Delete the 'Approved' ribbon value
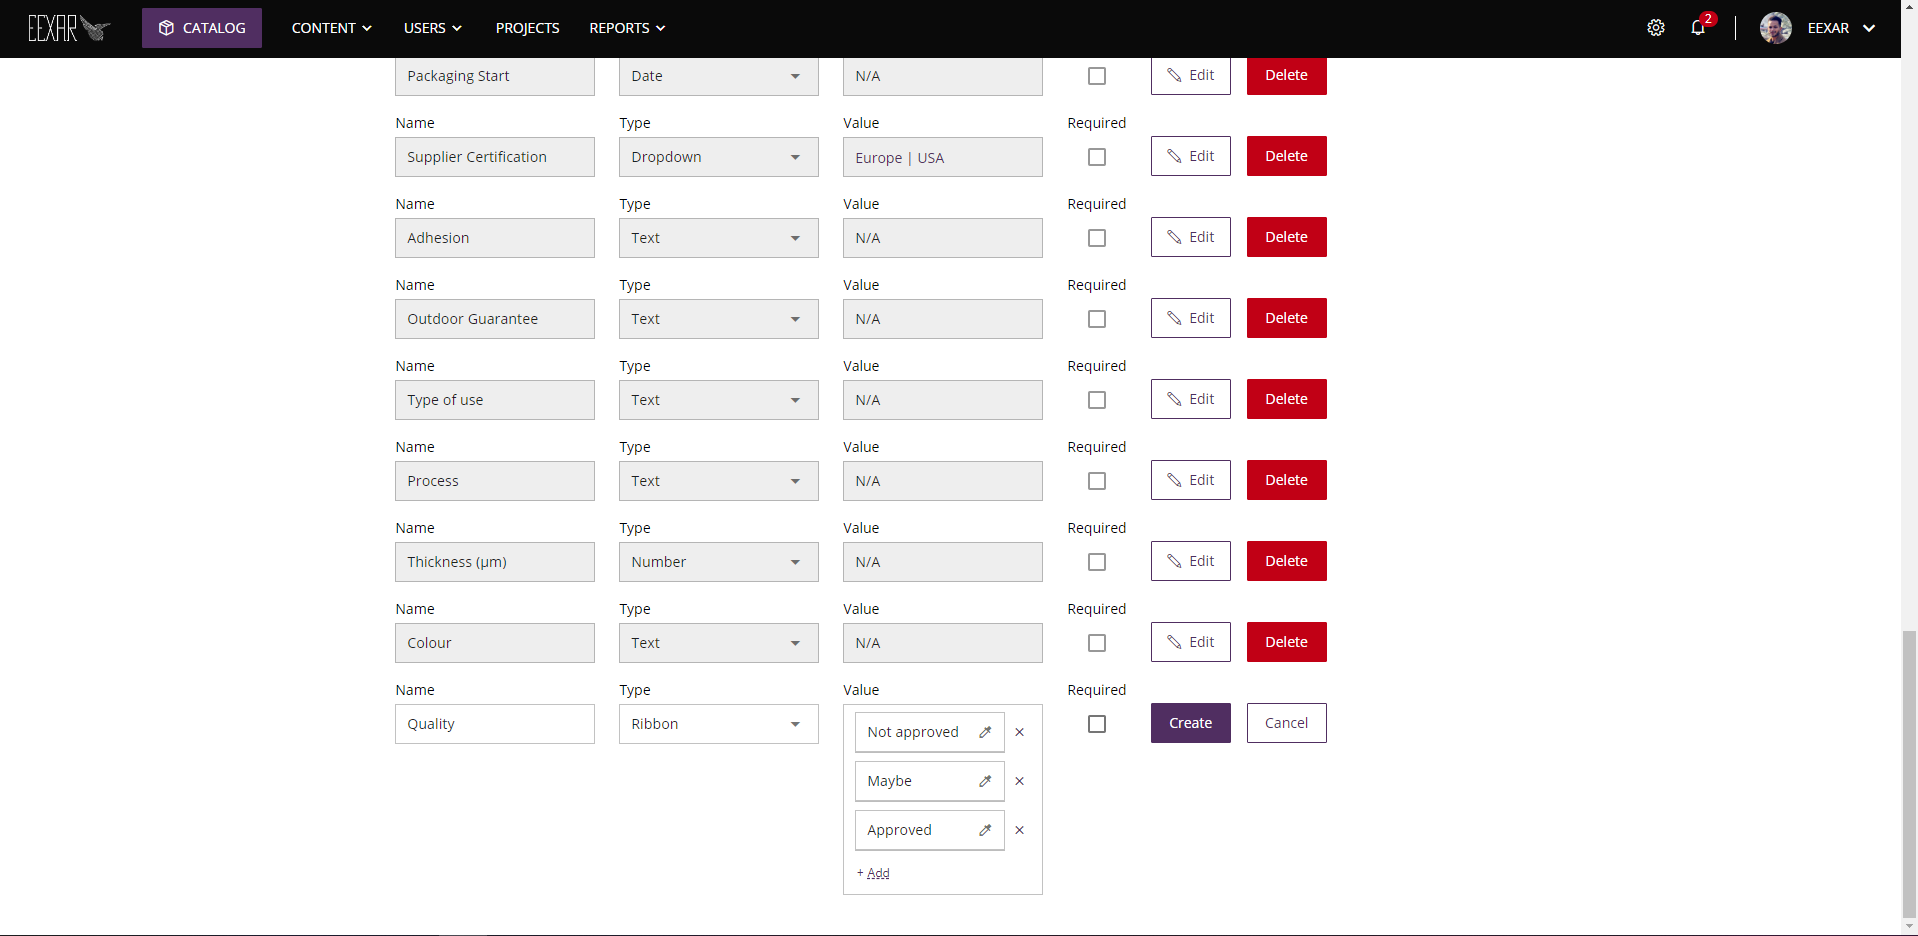This screenshot has height=936, width=1918. [x=1019, y=830]
